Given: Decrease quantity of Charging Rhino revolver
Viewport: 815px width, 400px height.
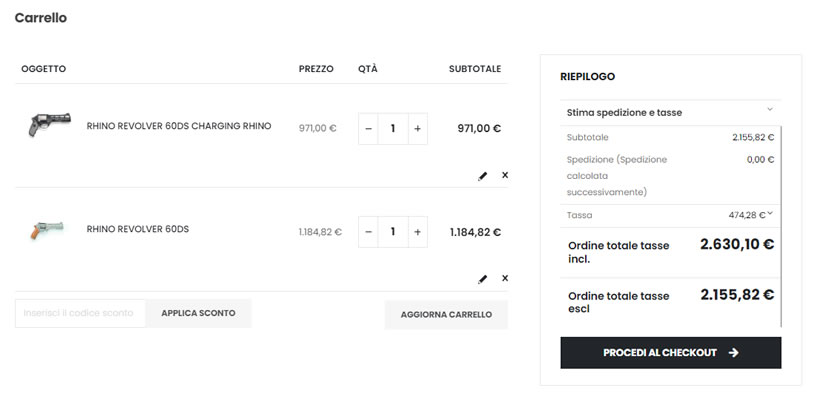Looking at the screenshot, I should tap(368, 128).
